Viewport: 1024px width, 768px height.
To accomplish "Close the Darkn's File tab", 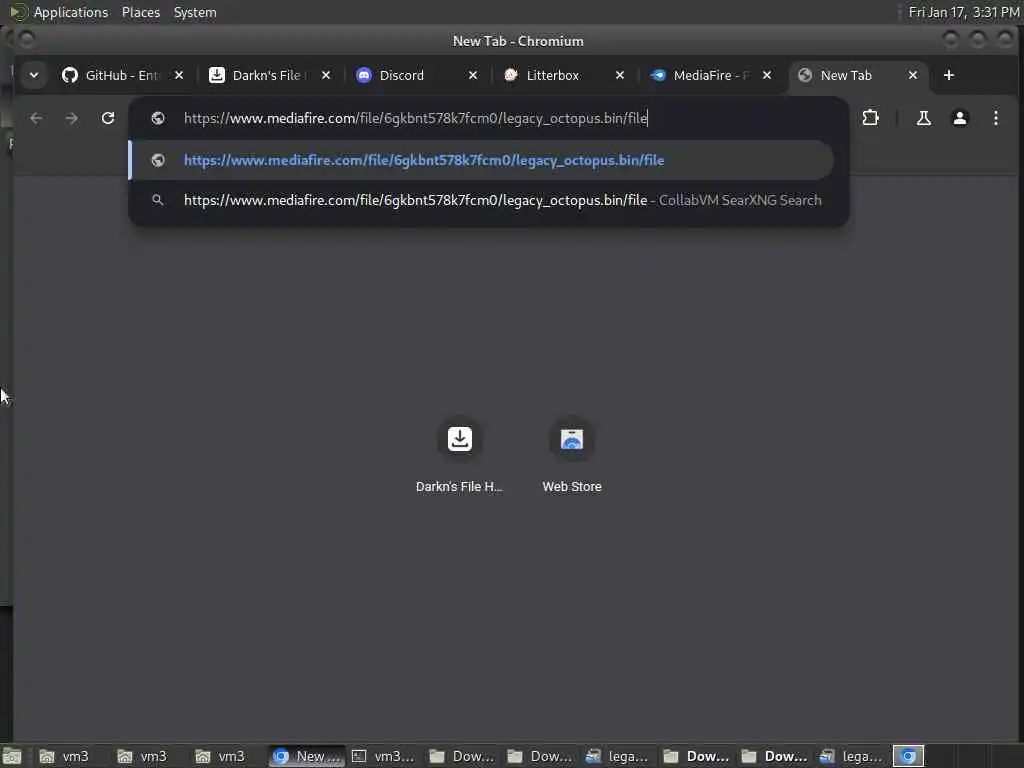I will tap(326, 75).
